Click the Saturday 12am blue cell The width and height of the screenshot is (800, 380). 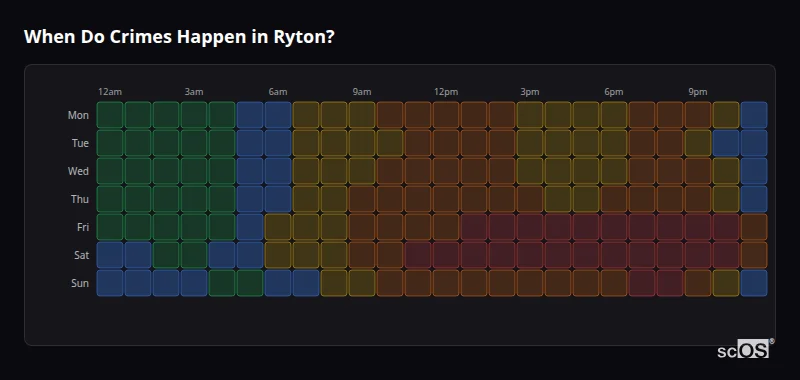pyautogui.click(x=110, y=255)
